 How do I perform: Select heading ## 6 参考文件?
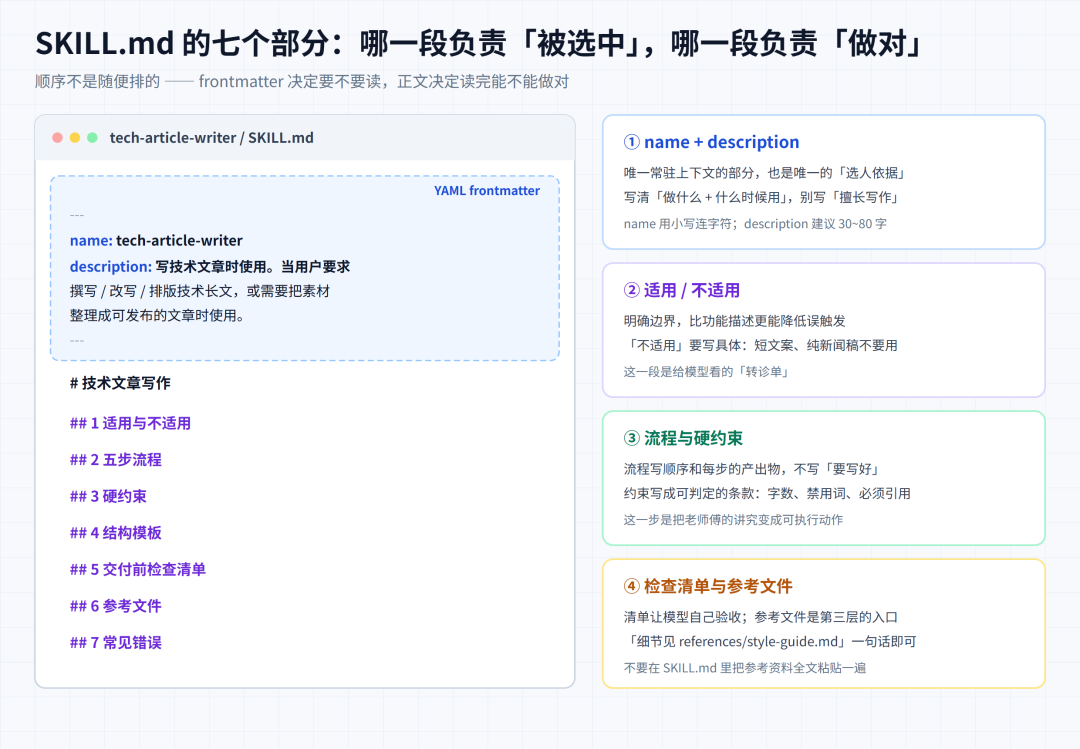coord(116,606)
